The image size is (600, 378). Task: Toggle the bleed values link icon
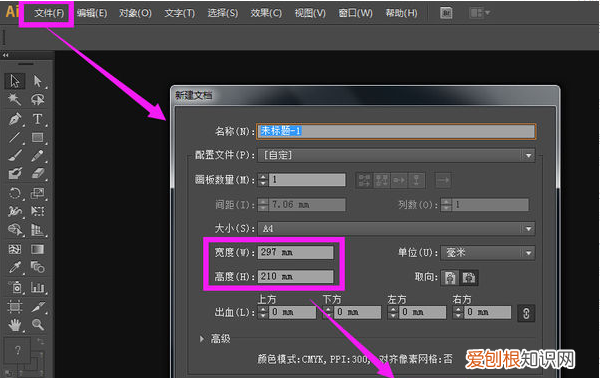click(526, 313)
